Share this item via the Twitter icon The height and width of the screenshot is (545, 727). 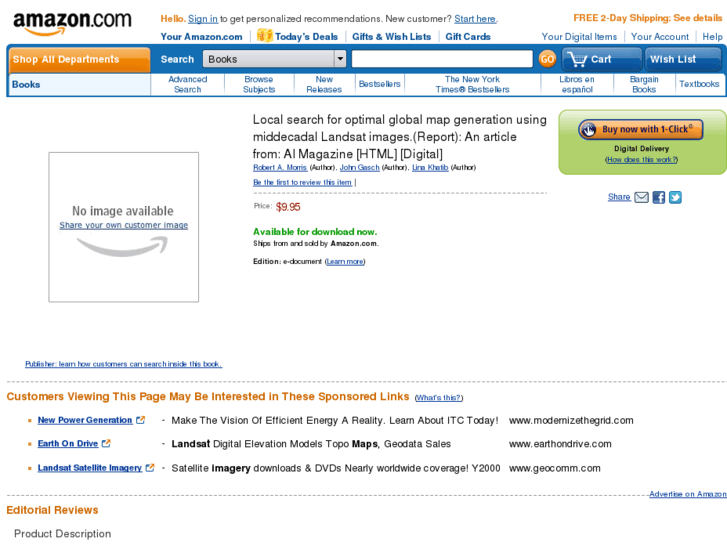pos(675,198)
